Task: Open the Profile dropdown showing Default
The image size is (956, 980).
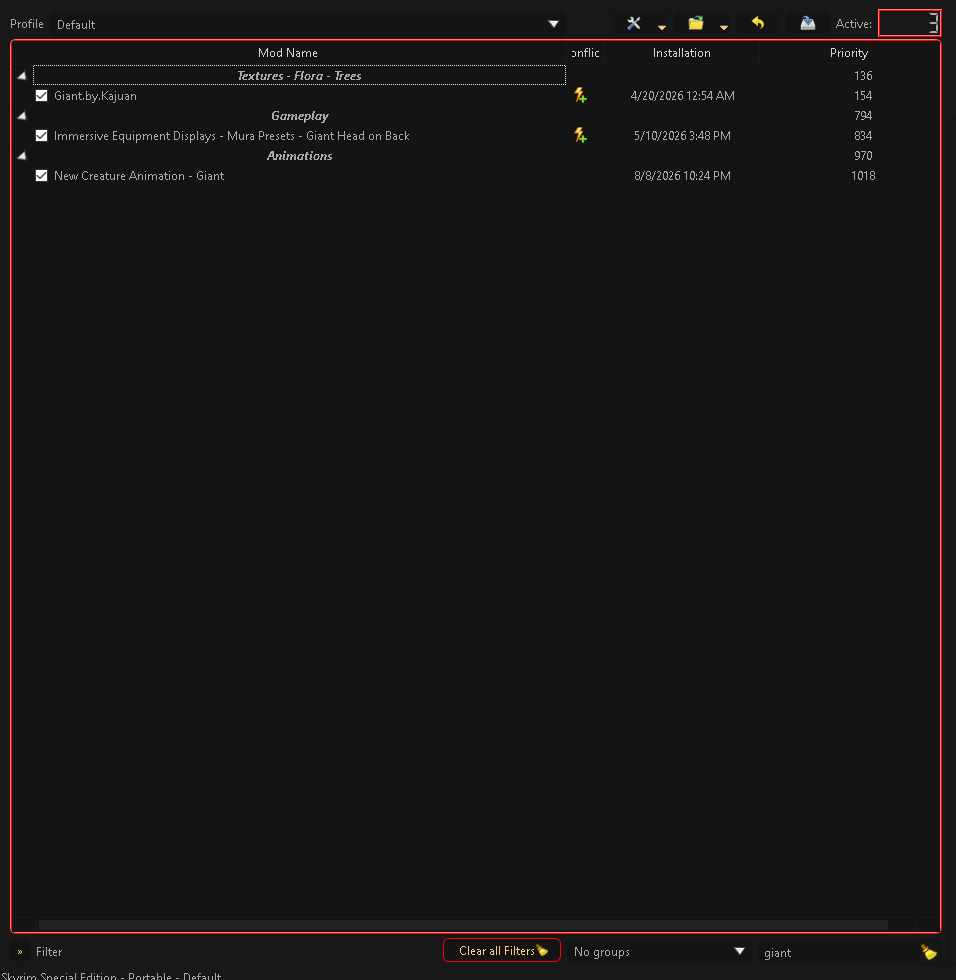Action: (307, 24)
